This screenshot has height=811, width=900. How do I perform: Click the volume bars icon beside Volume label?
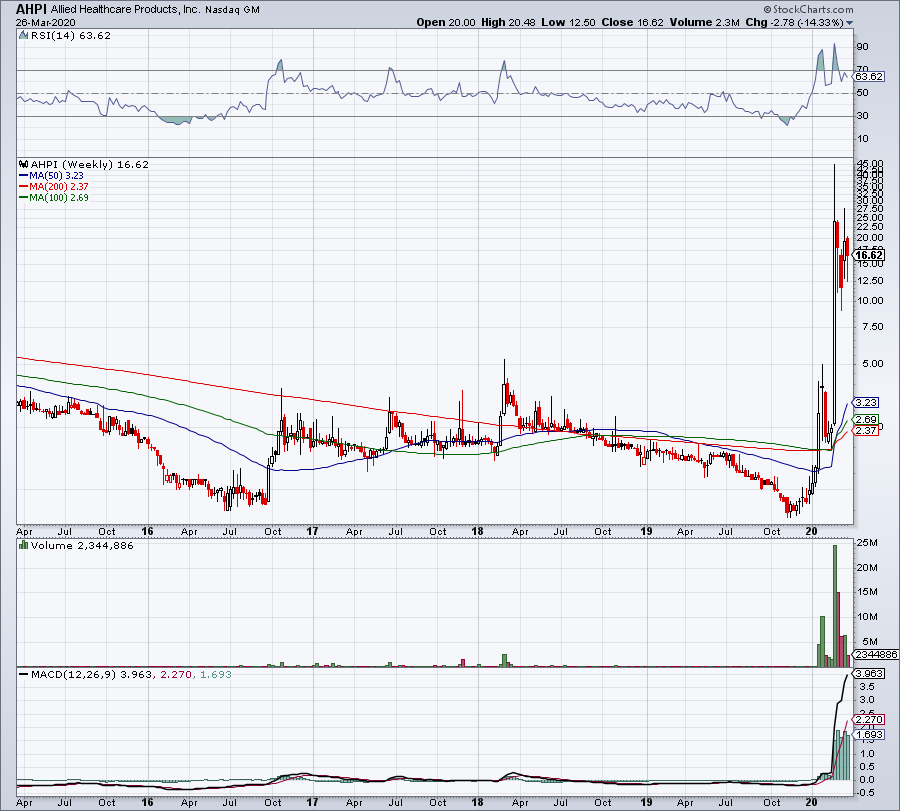tap(23, 545)
